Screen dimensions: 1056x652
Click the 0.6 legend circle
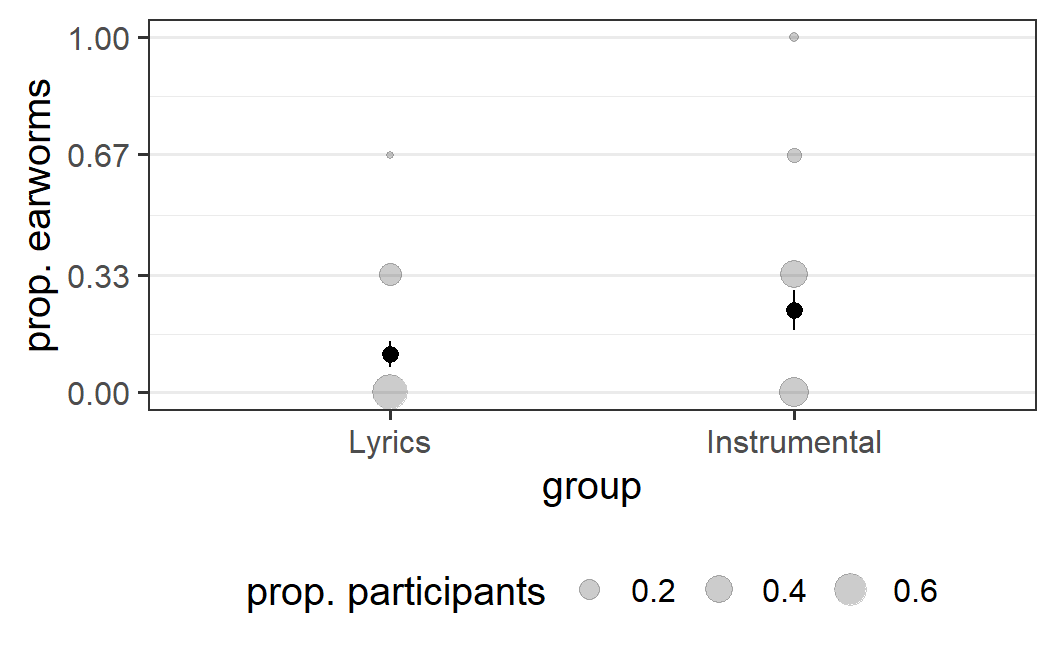851,590
